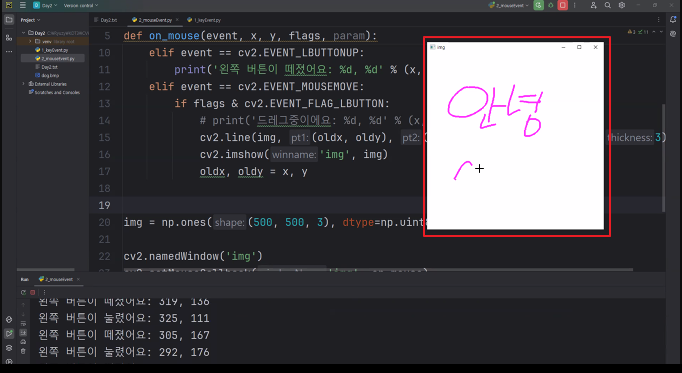
Task: Go to previous highlighted problem arrow
Action: pos(654,32)
